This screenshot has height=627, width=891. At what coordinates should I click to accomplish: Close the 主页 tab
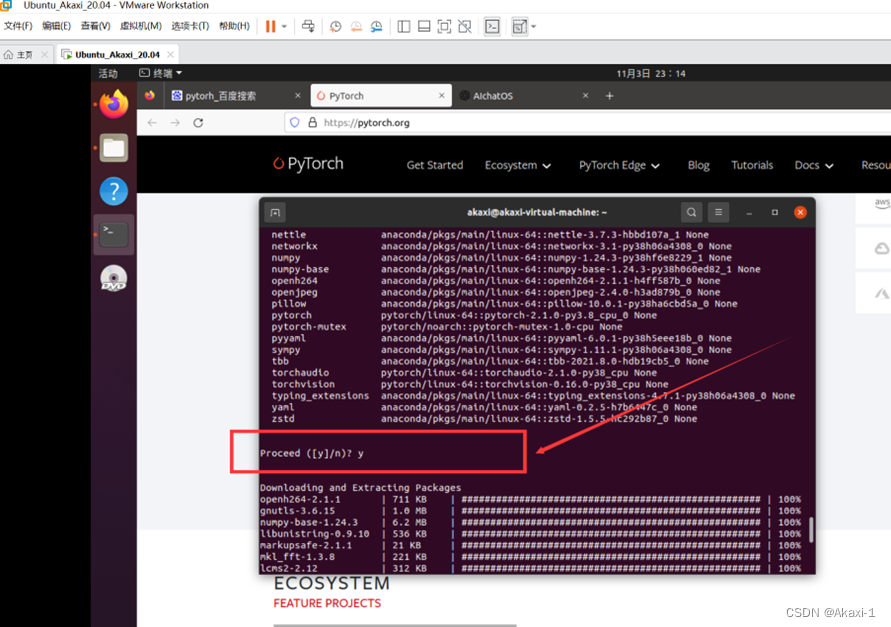click(44, 55)
